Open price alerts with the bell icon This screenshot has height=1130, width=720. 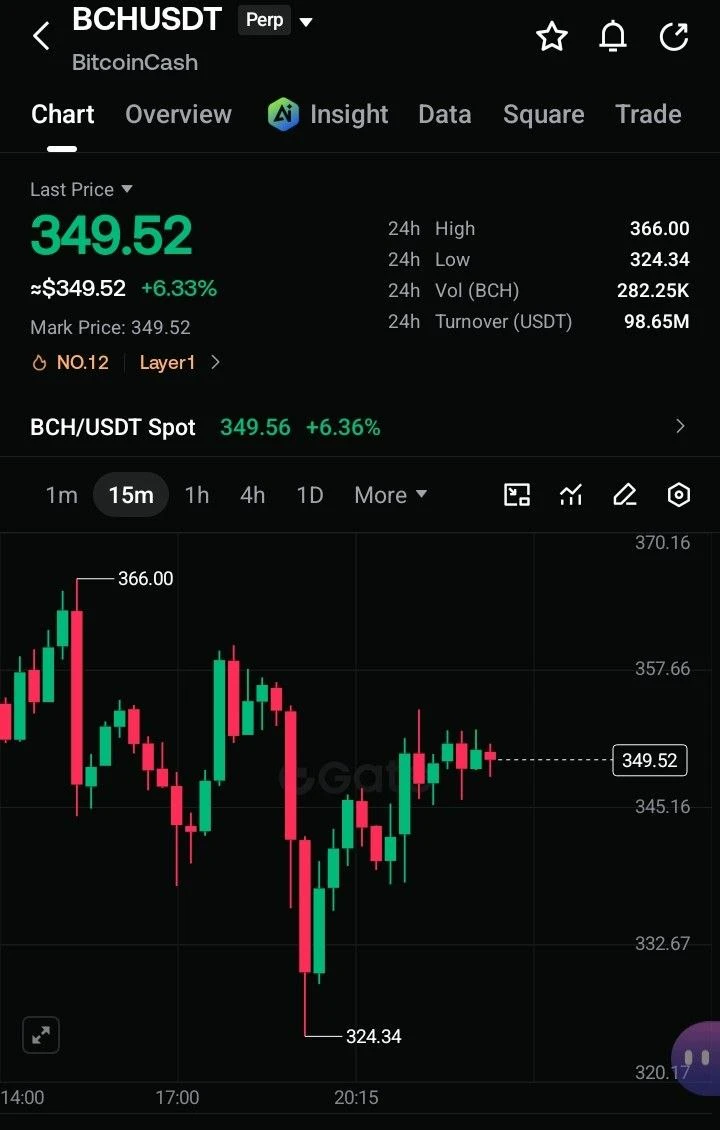pos(613,36)
